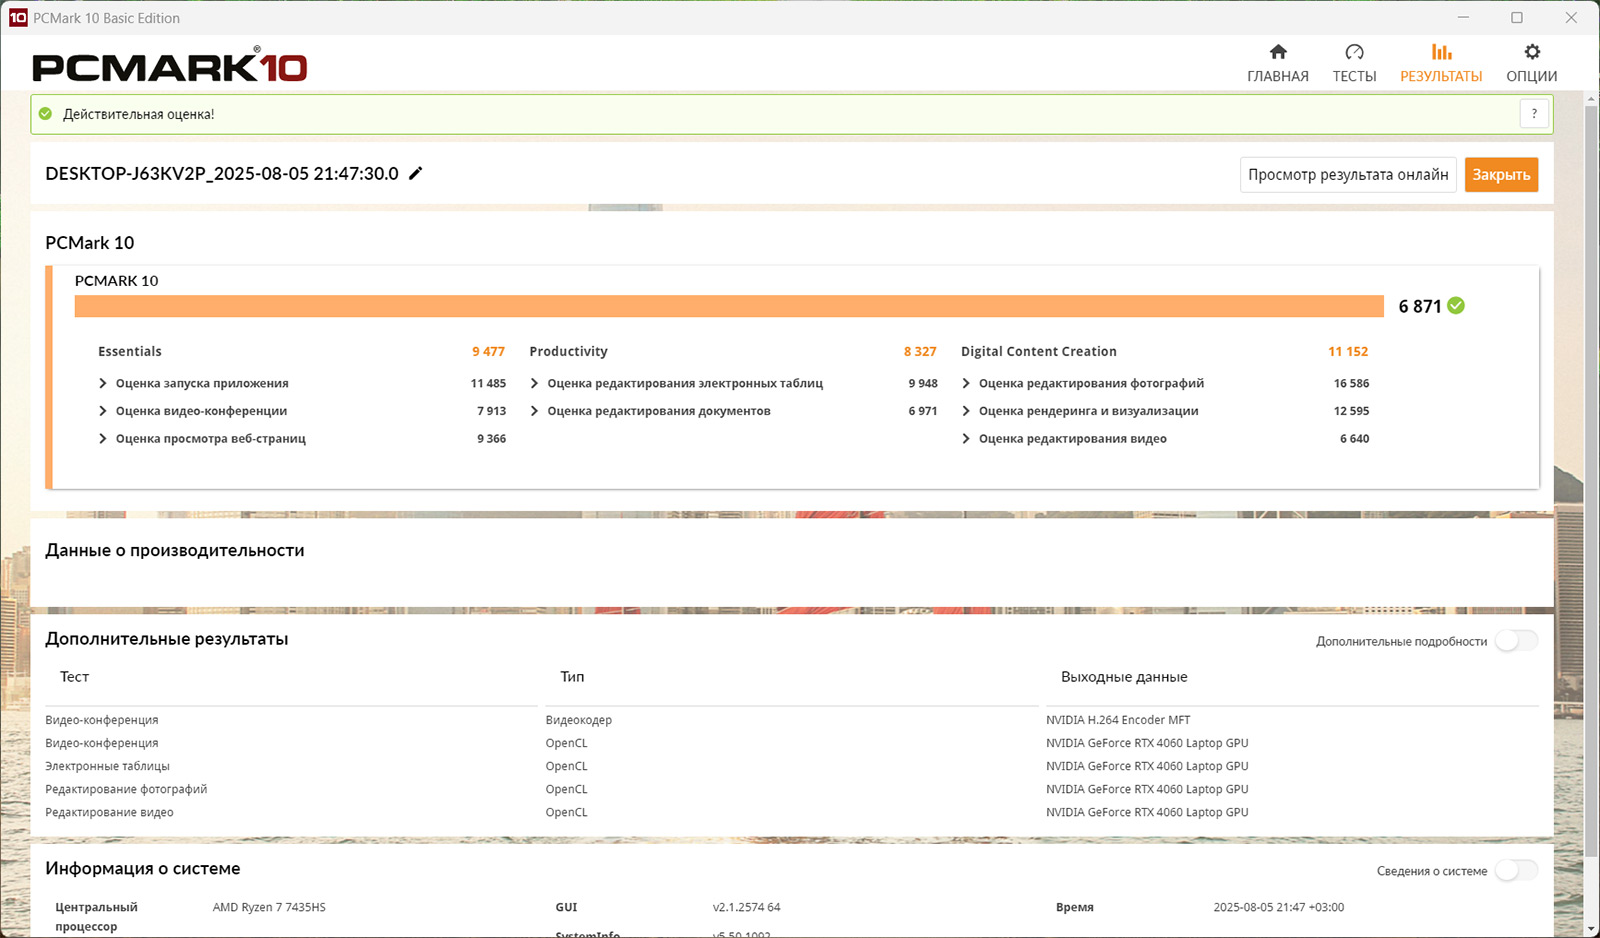
Task: Switch to РЕЗУЛЬТАТЫ tab
Action: tap(1441, 63)
